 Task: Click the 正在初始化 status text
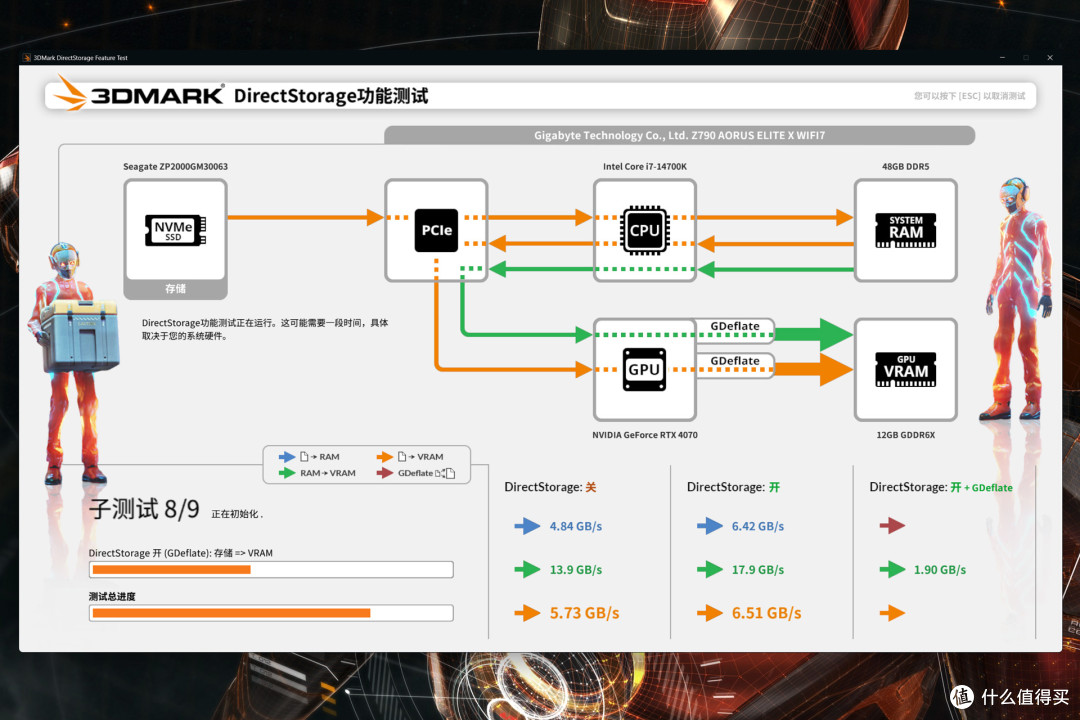[x=237, y=514]
